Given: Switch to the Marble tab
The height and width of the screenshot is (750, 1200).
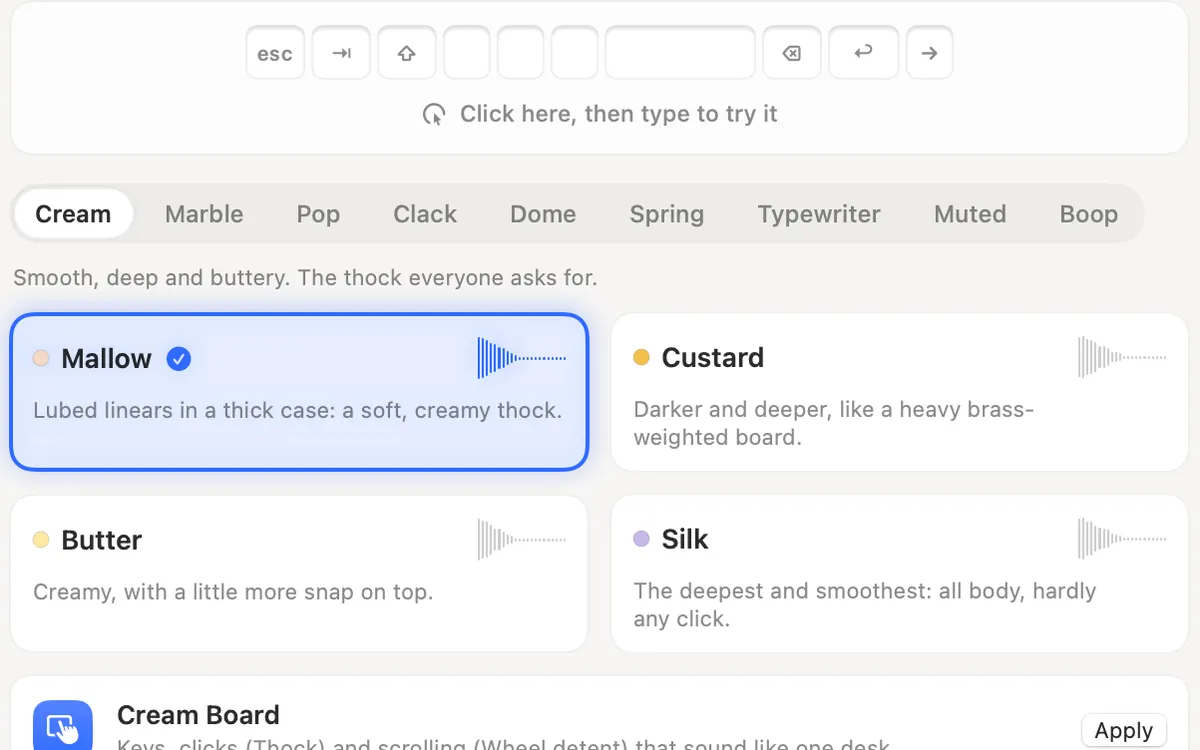Looking at the screenshot, I should (x=204, y=214).
